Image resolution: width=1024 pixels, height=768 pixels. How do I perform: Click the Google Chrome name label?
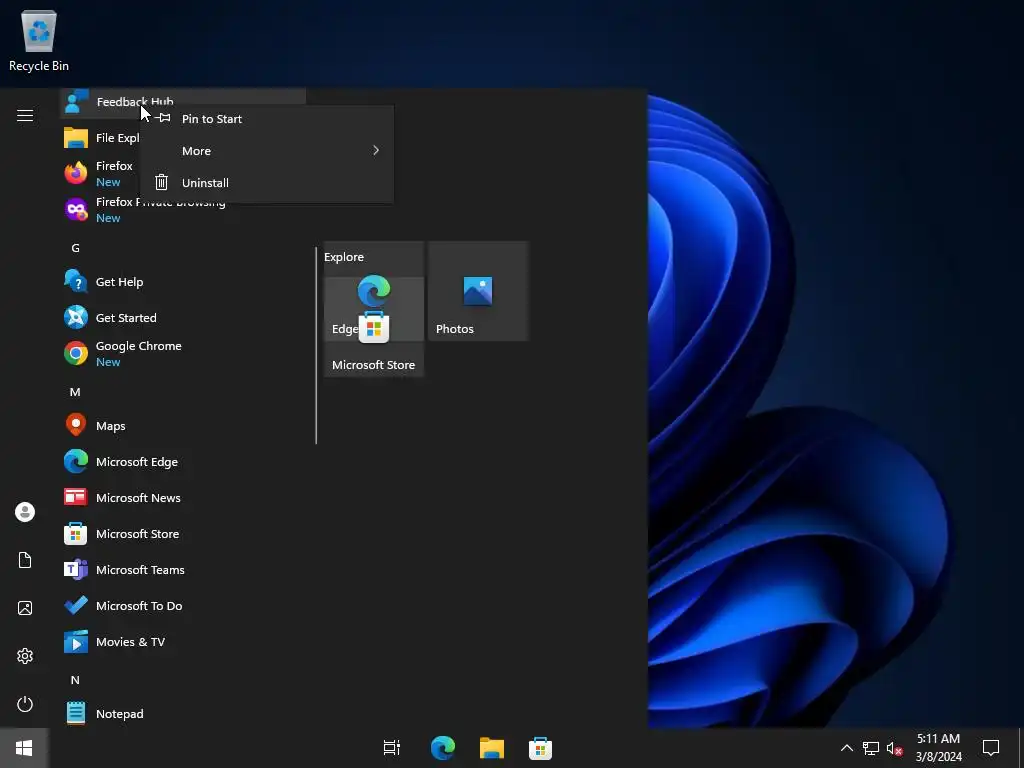point(138,346)
